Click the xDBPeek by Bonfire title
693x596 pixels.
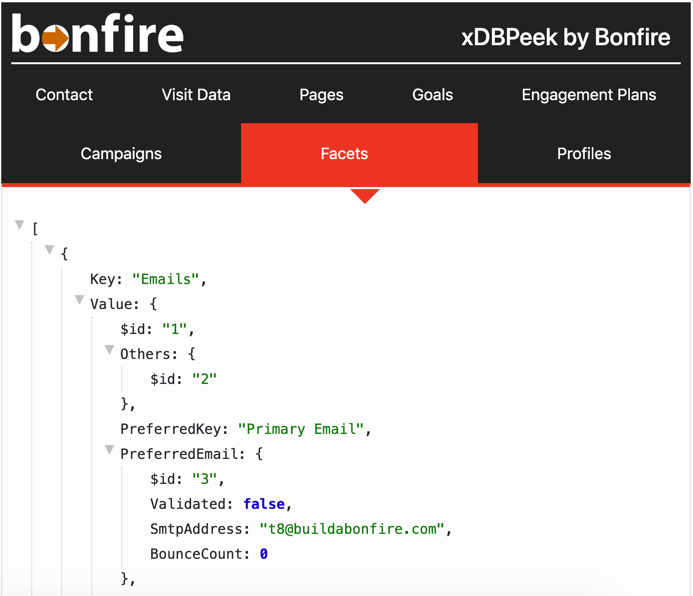coord(566,37)
